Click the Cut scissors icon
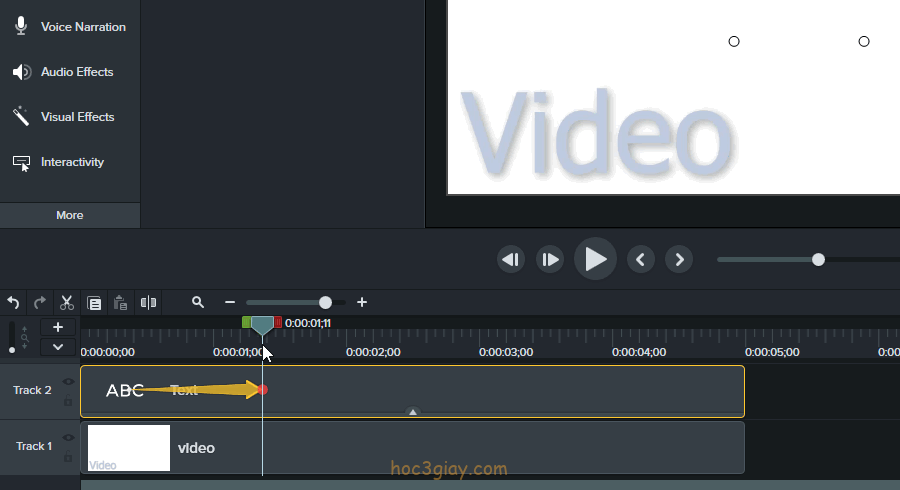The width and height of the screenshot is (900, 490). (x=67, y=302)
